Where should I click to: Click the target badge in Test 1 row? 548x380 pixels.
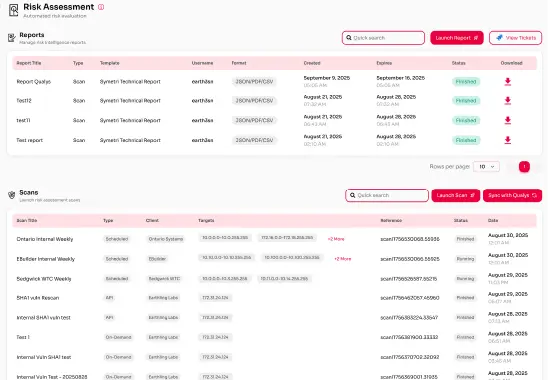click(215, 337)
